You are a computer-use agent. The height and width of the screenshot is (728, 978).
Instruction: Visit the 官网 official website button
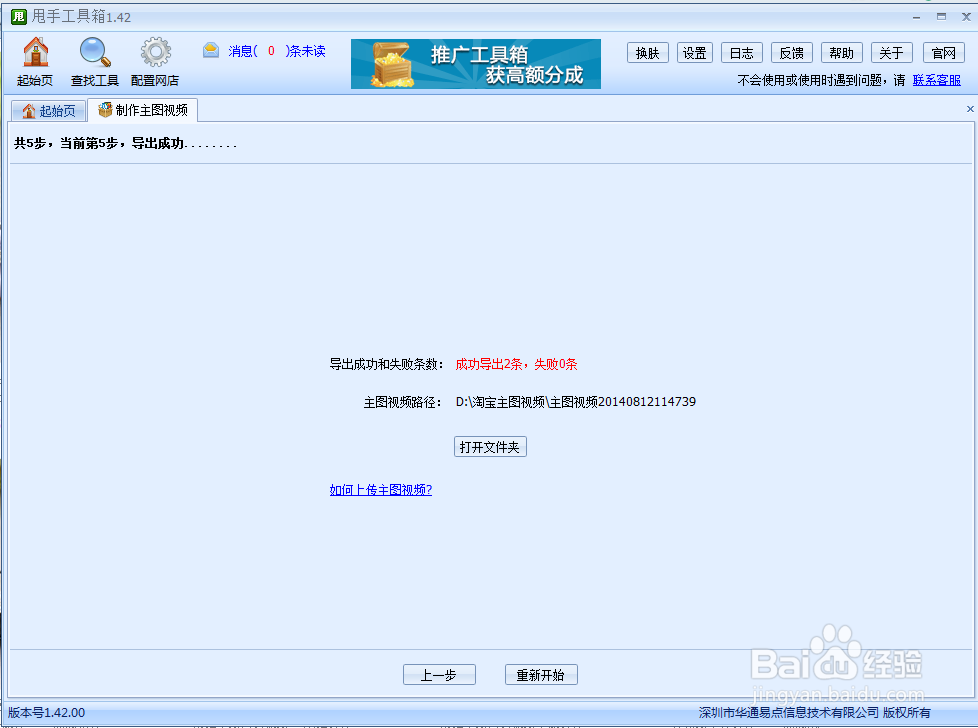tap(942, 52)
